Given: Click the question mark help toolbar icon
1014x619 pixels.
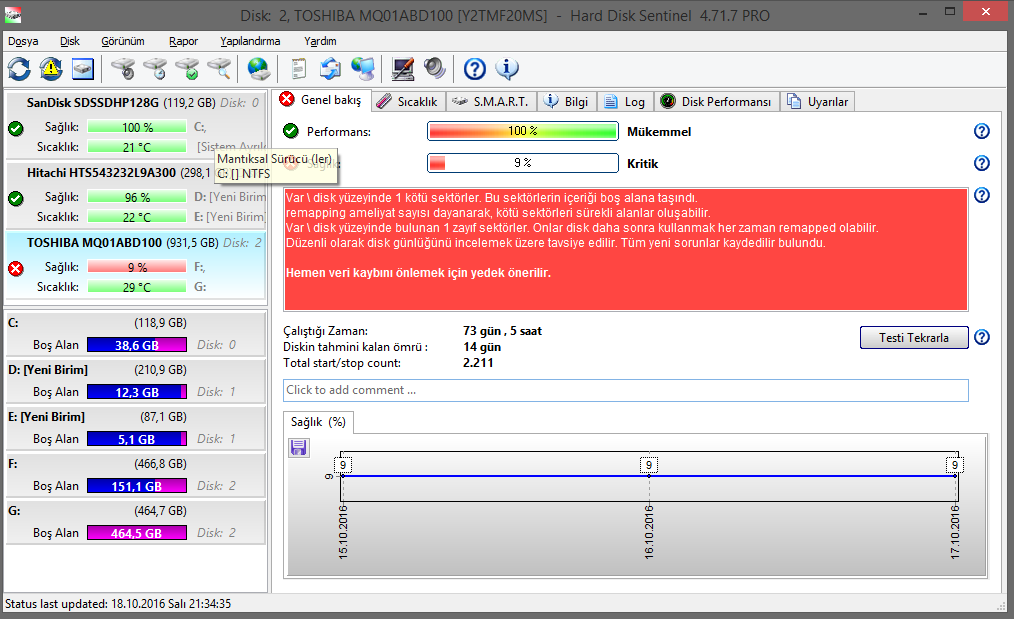Looking at the screenshot, I should pyautogui.click(x=475, y=69).
